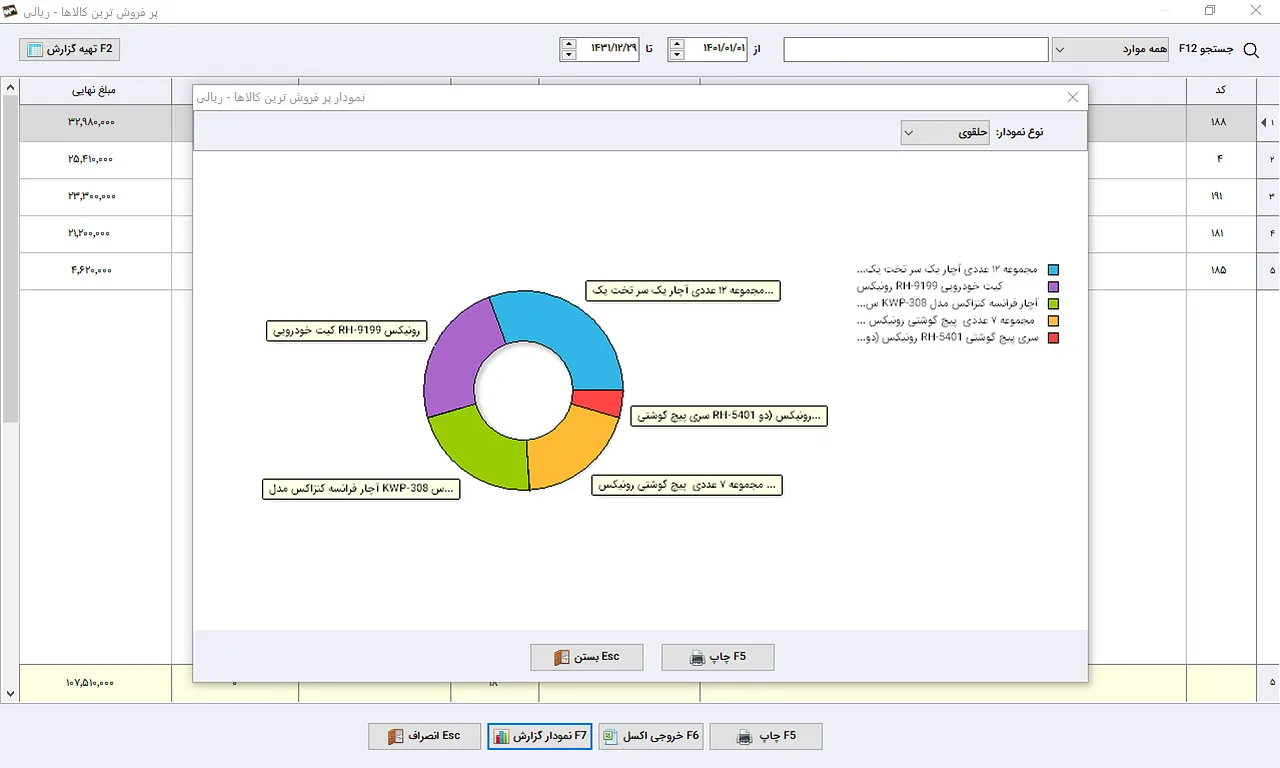The width and height of the screenshot is (1280, 768).
Task: Export with the F6 خروجی اکسل button
Action: pyautogui.click(x=651, y=736)
